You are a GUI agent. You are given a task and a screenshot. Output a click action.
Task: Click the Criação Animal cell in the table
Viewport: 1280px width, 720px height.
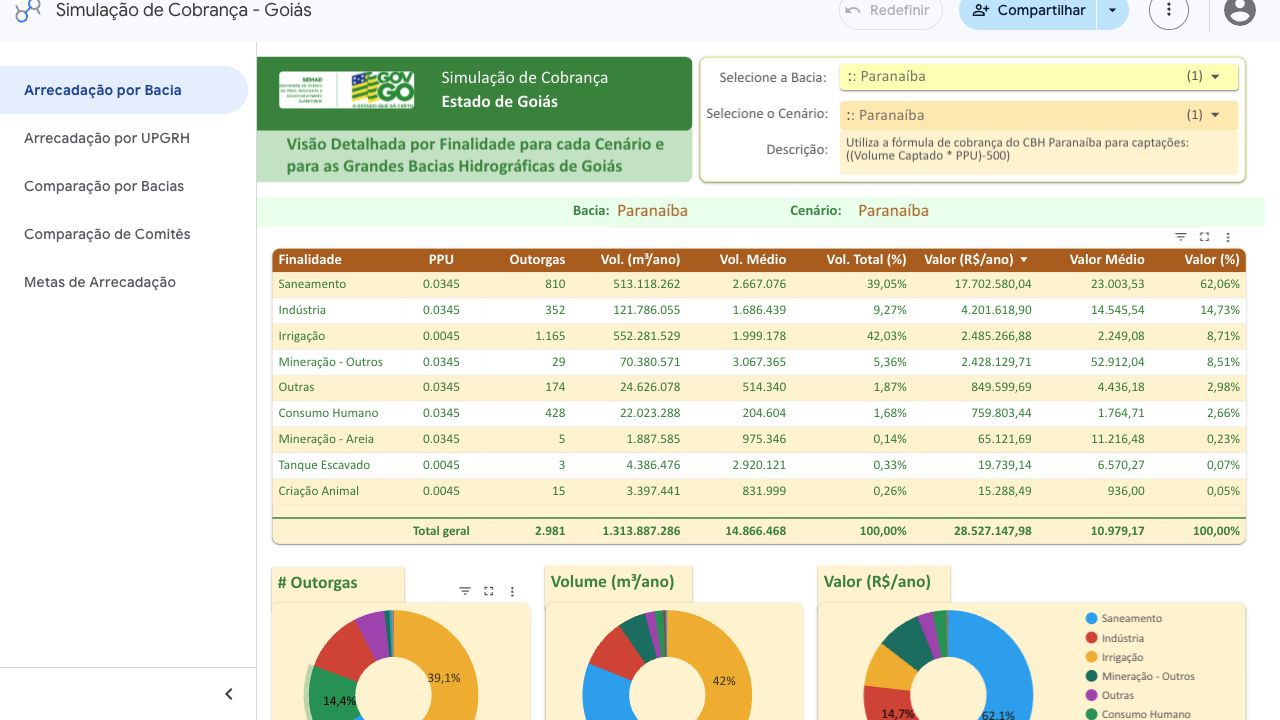(x=318, y=491)
